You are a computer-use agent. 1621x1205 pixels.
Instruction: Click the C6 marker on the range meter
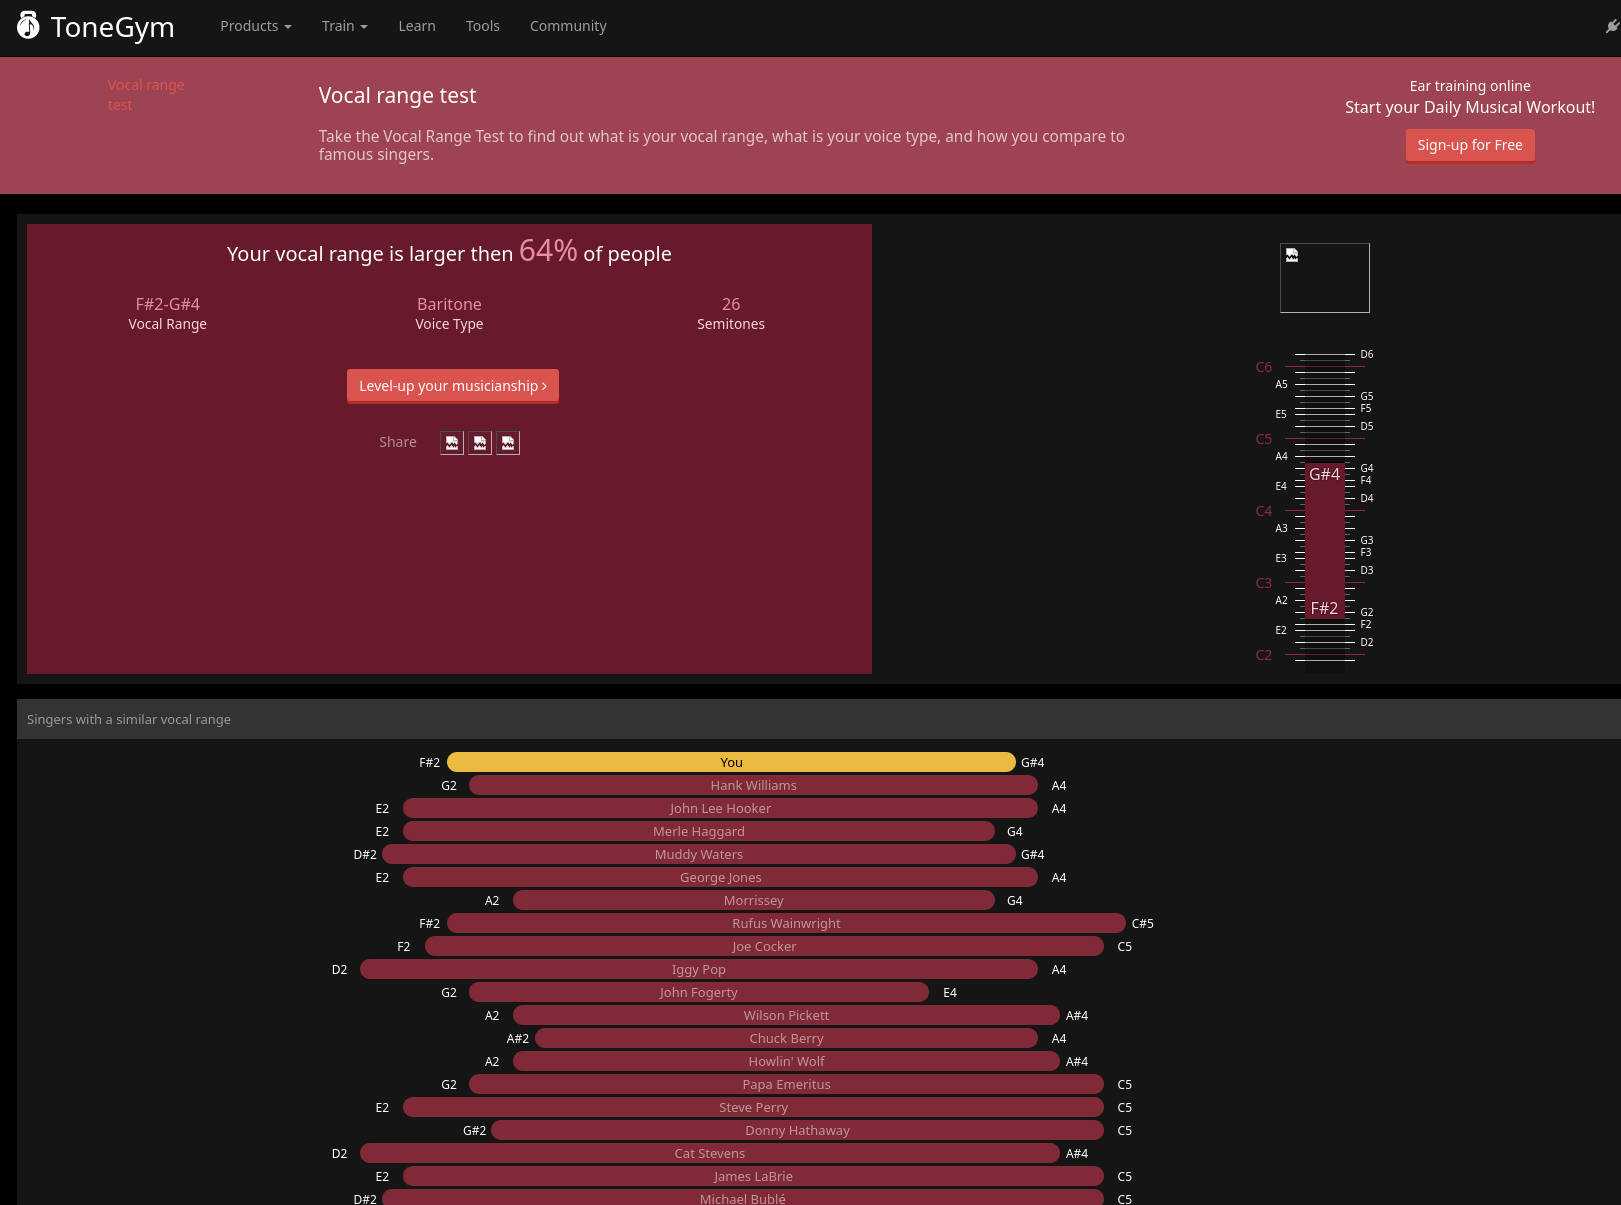tap(1264, 367)
